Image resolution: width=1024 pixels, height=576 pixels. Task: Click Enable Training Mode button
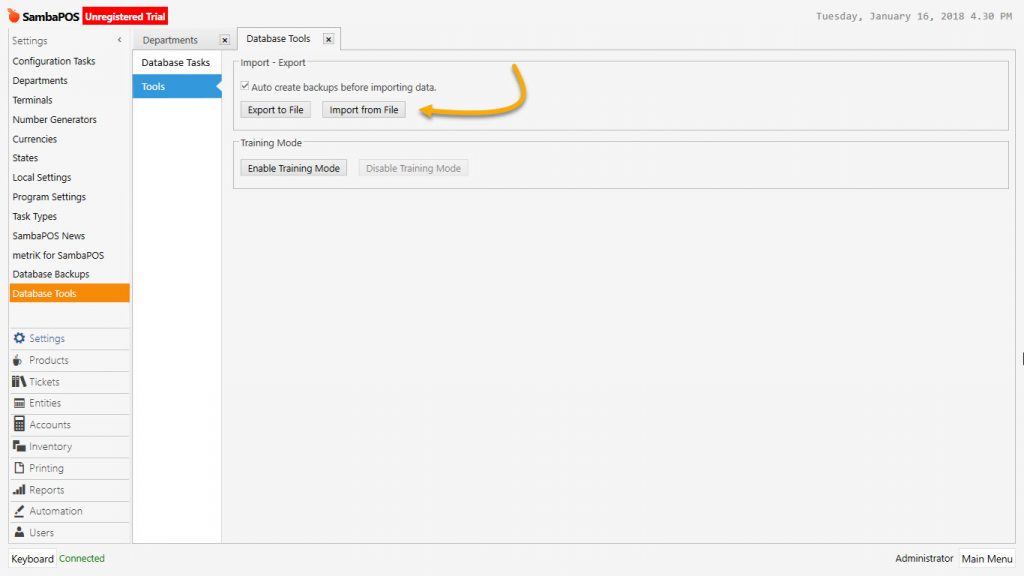coord(294,168)
